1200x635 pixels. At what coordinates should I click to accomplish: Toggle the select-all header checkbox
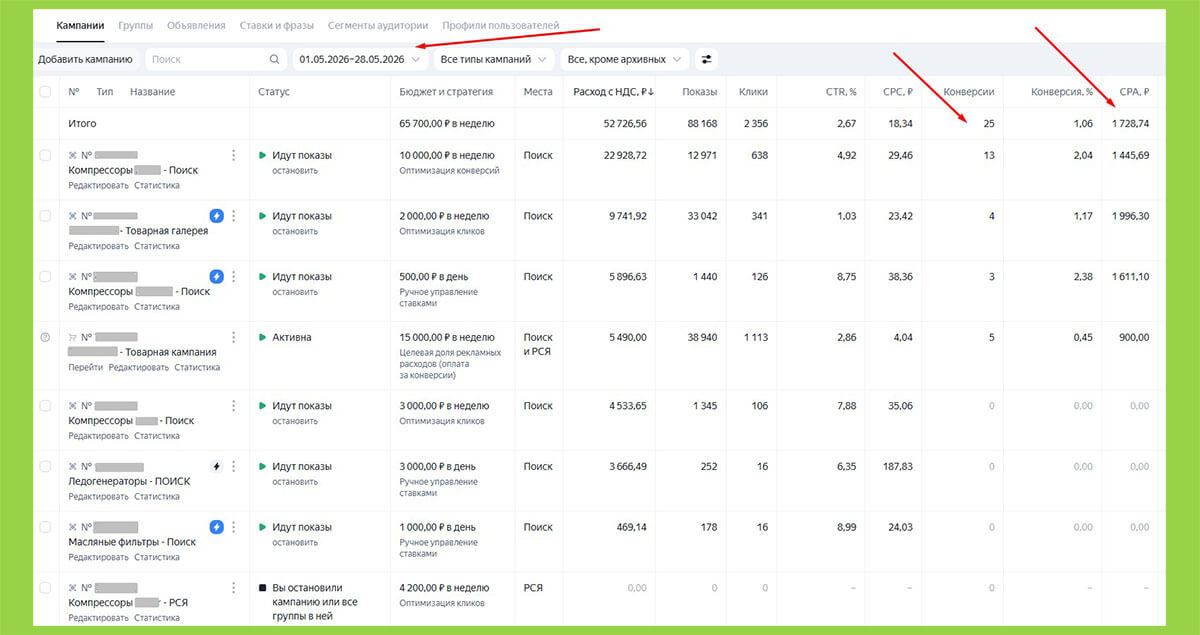pyautogui.click(x=45, y=92)
